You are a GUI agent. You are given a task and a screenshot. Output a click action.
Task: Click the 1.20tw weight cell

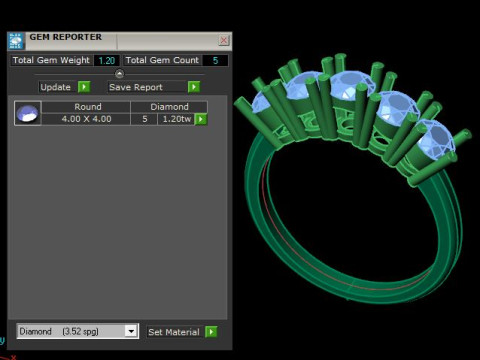click(176, 119)
